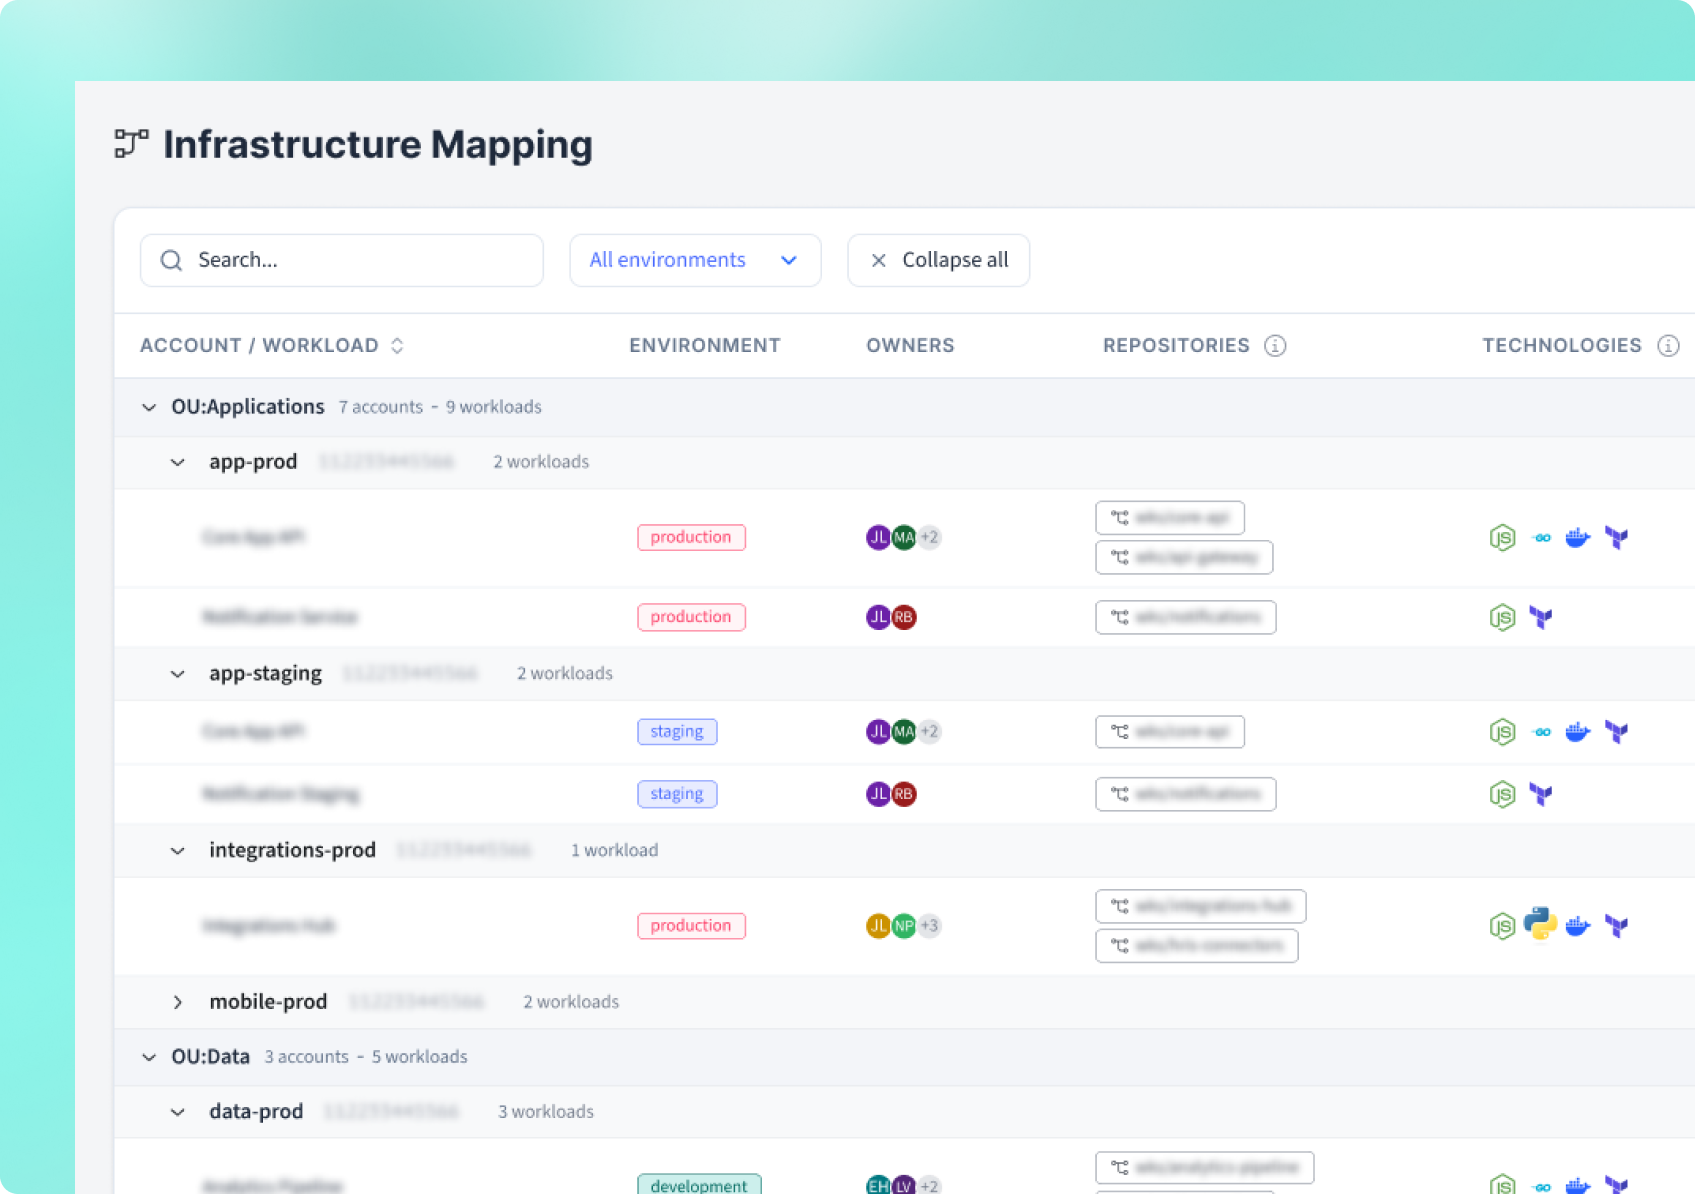Click the RB avatar in the app-prod production row
The height and width of the screenshot is (1194, 1695).
904,618
